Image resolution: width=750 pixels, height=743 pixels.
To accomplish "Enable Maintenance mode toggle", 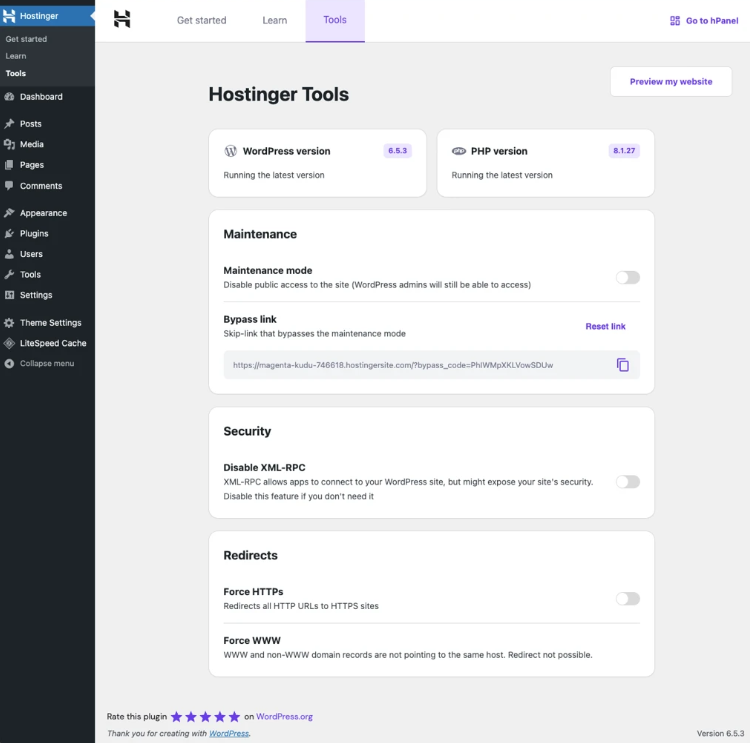I will click(627, 278).
